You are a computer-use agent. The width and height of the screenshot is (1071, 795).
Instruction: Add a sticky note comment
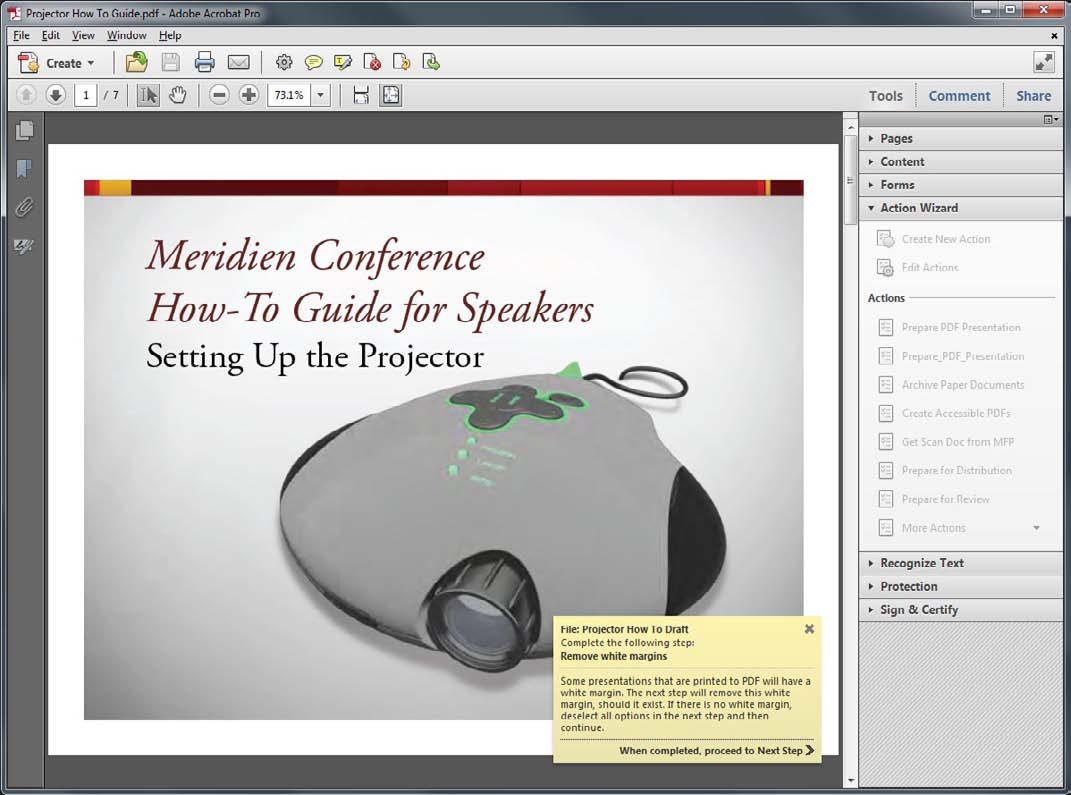[x=314, y=63]
